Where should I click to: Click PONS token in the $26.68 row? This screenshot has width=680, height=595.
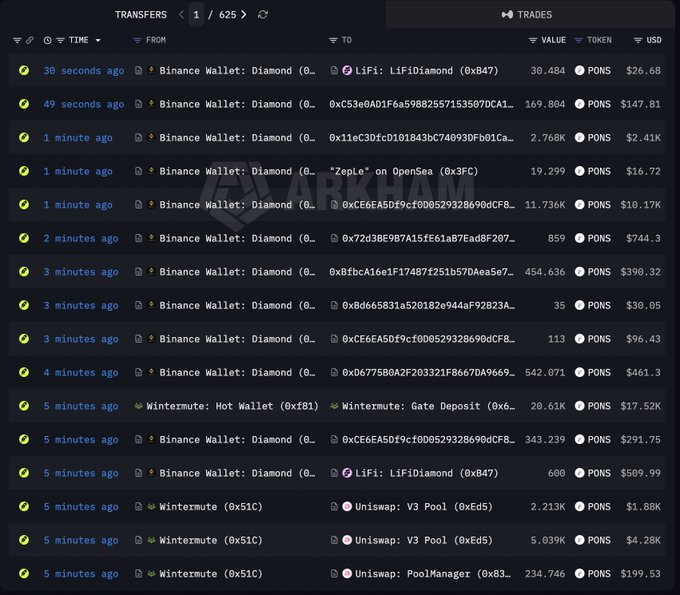point(592,71)
